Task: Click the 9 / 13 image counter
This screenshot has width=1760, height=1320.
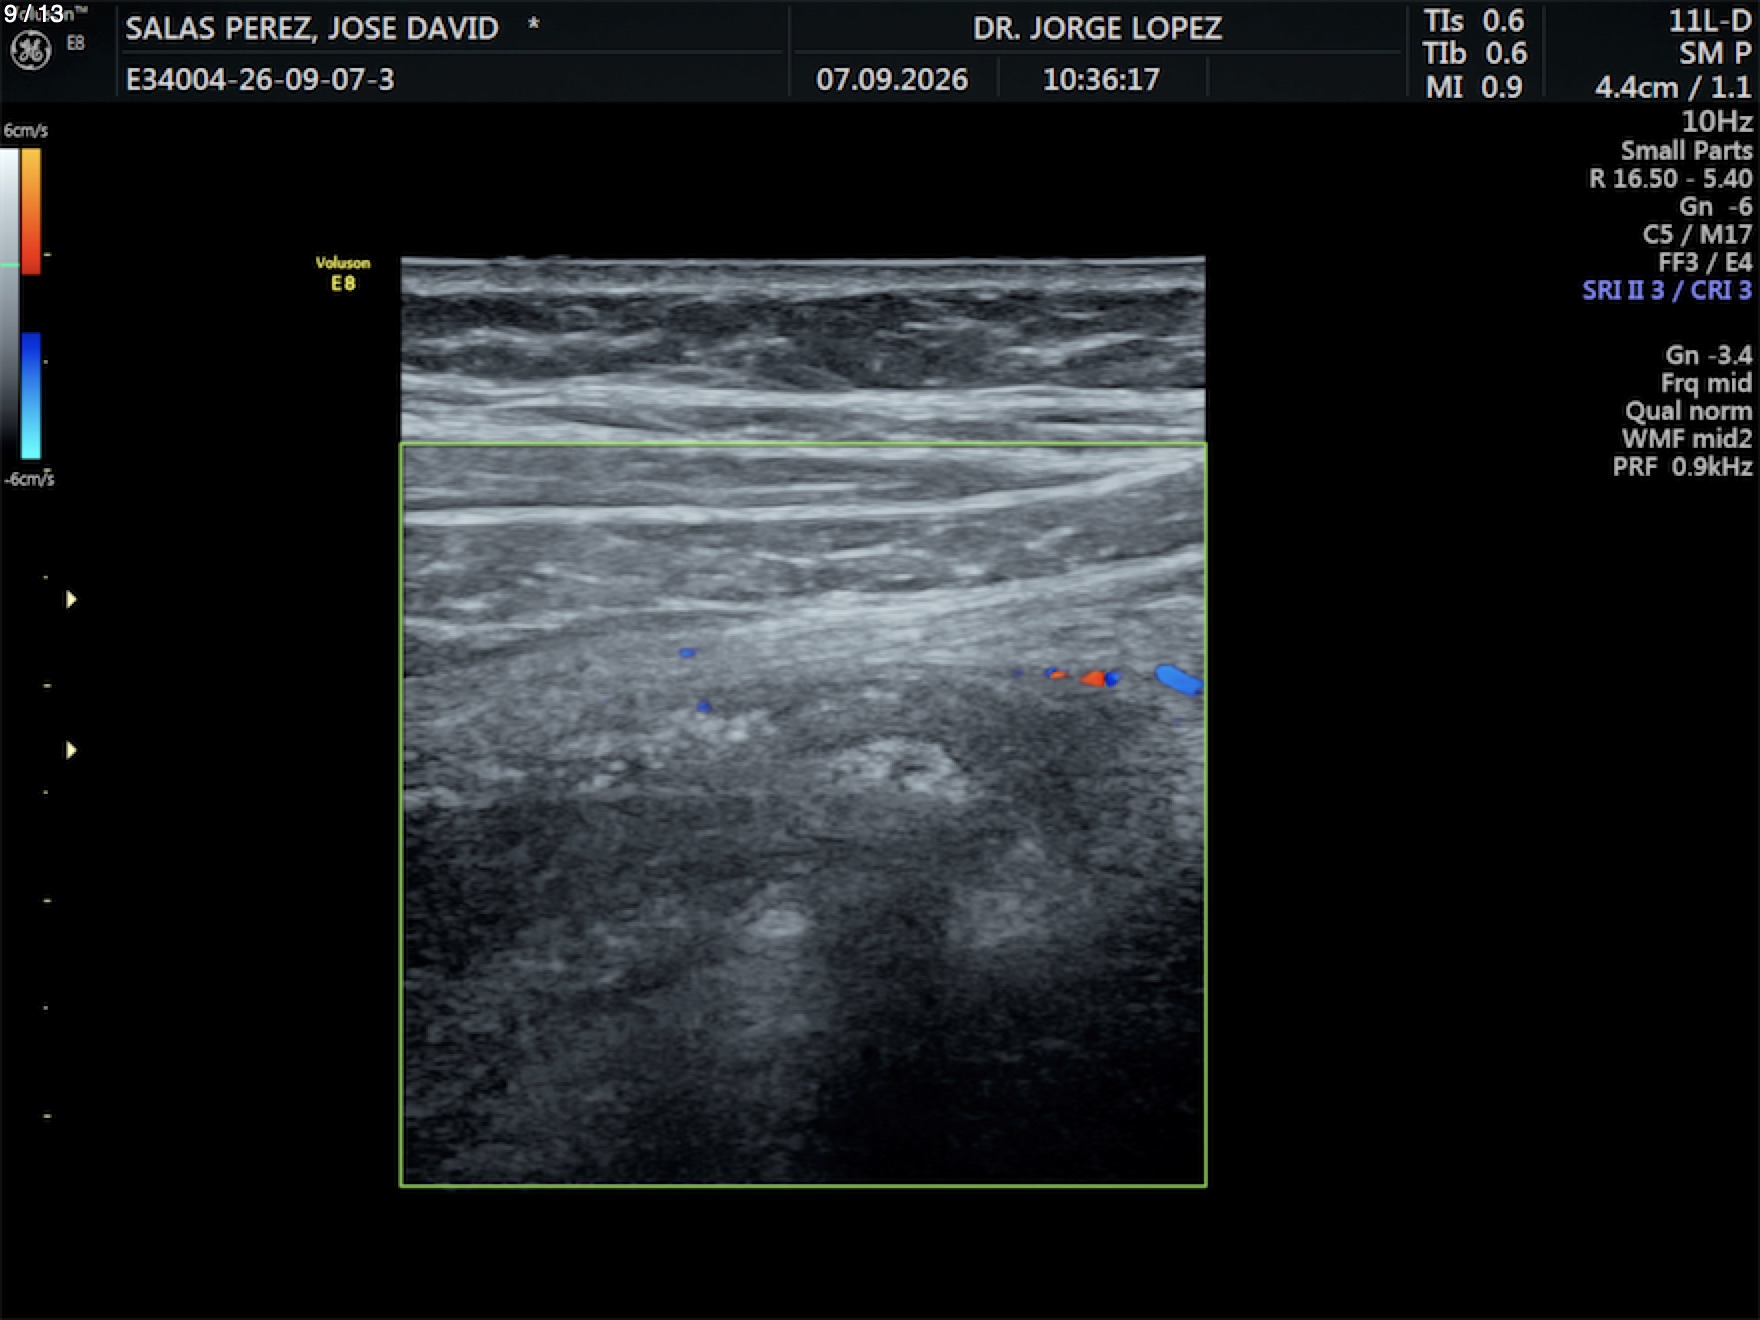Action: pyautogui.click(x=34, y=14)
